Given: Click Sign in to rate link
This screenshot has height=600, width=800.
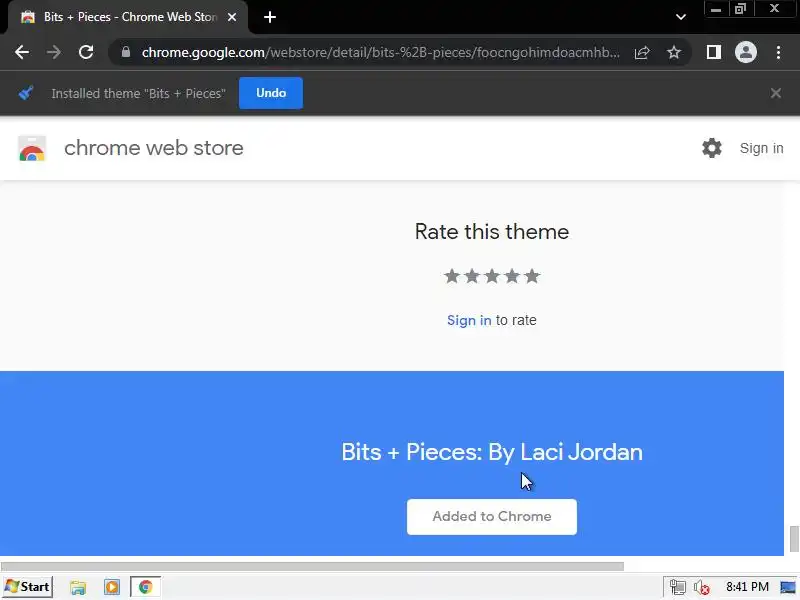Looking at the screenshot, I should 469,320.
